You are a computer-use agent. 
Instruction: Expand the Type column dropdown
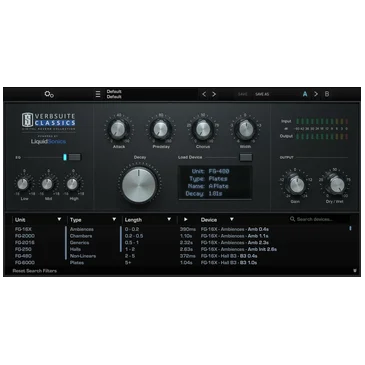click(x=114, y=219)
